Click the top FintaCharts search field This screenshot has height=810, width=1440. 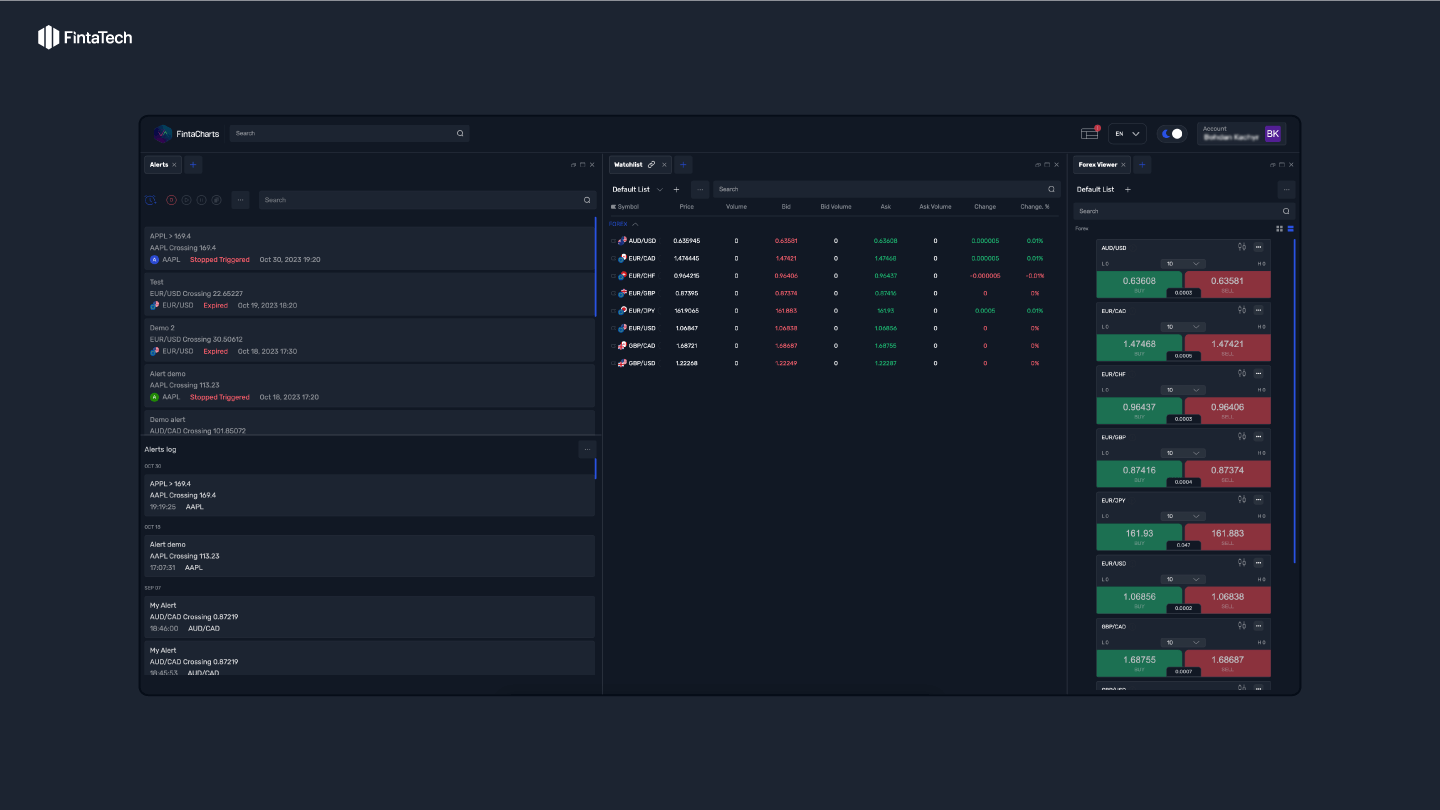click(349, 133)
